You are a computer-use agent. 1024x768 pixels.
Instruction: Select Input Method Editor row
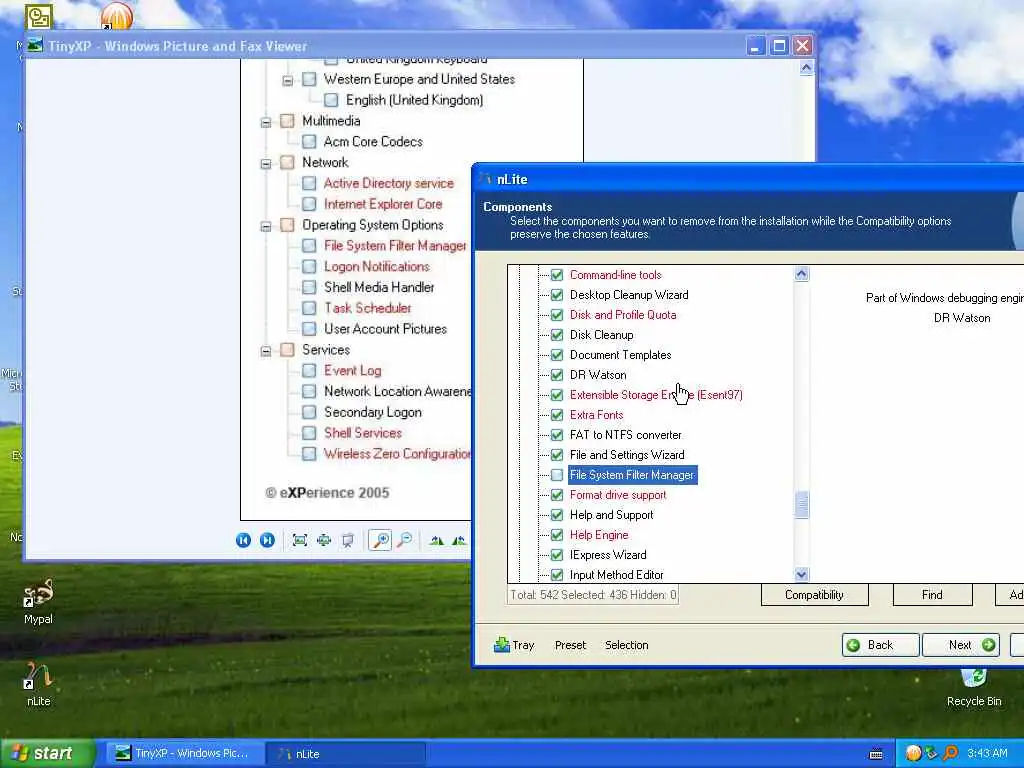tap(616, 575)
